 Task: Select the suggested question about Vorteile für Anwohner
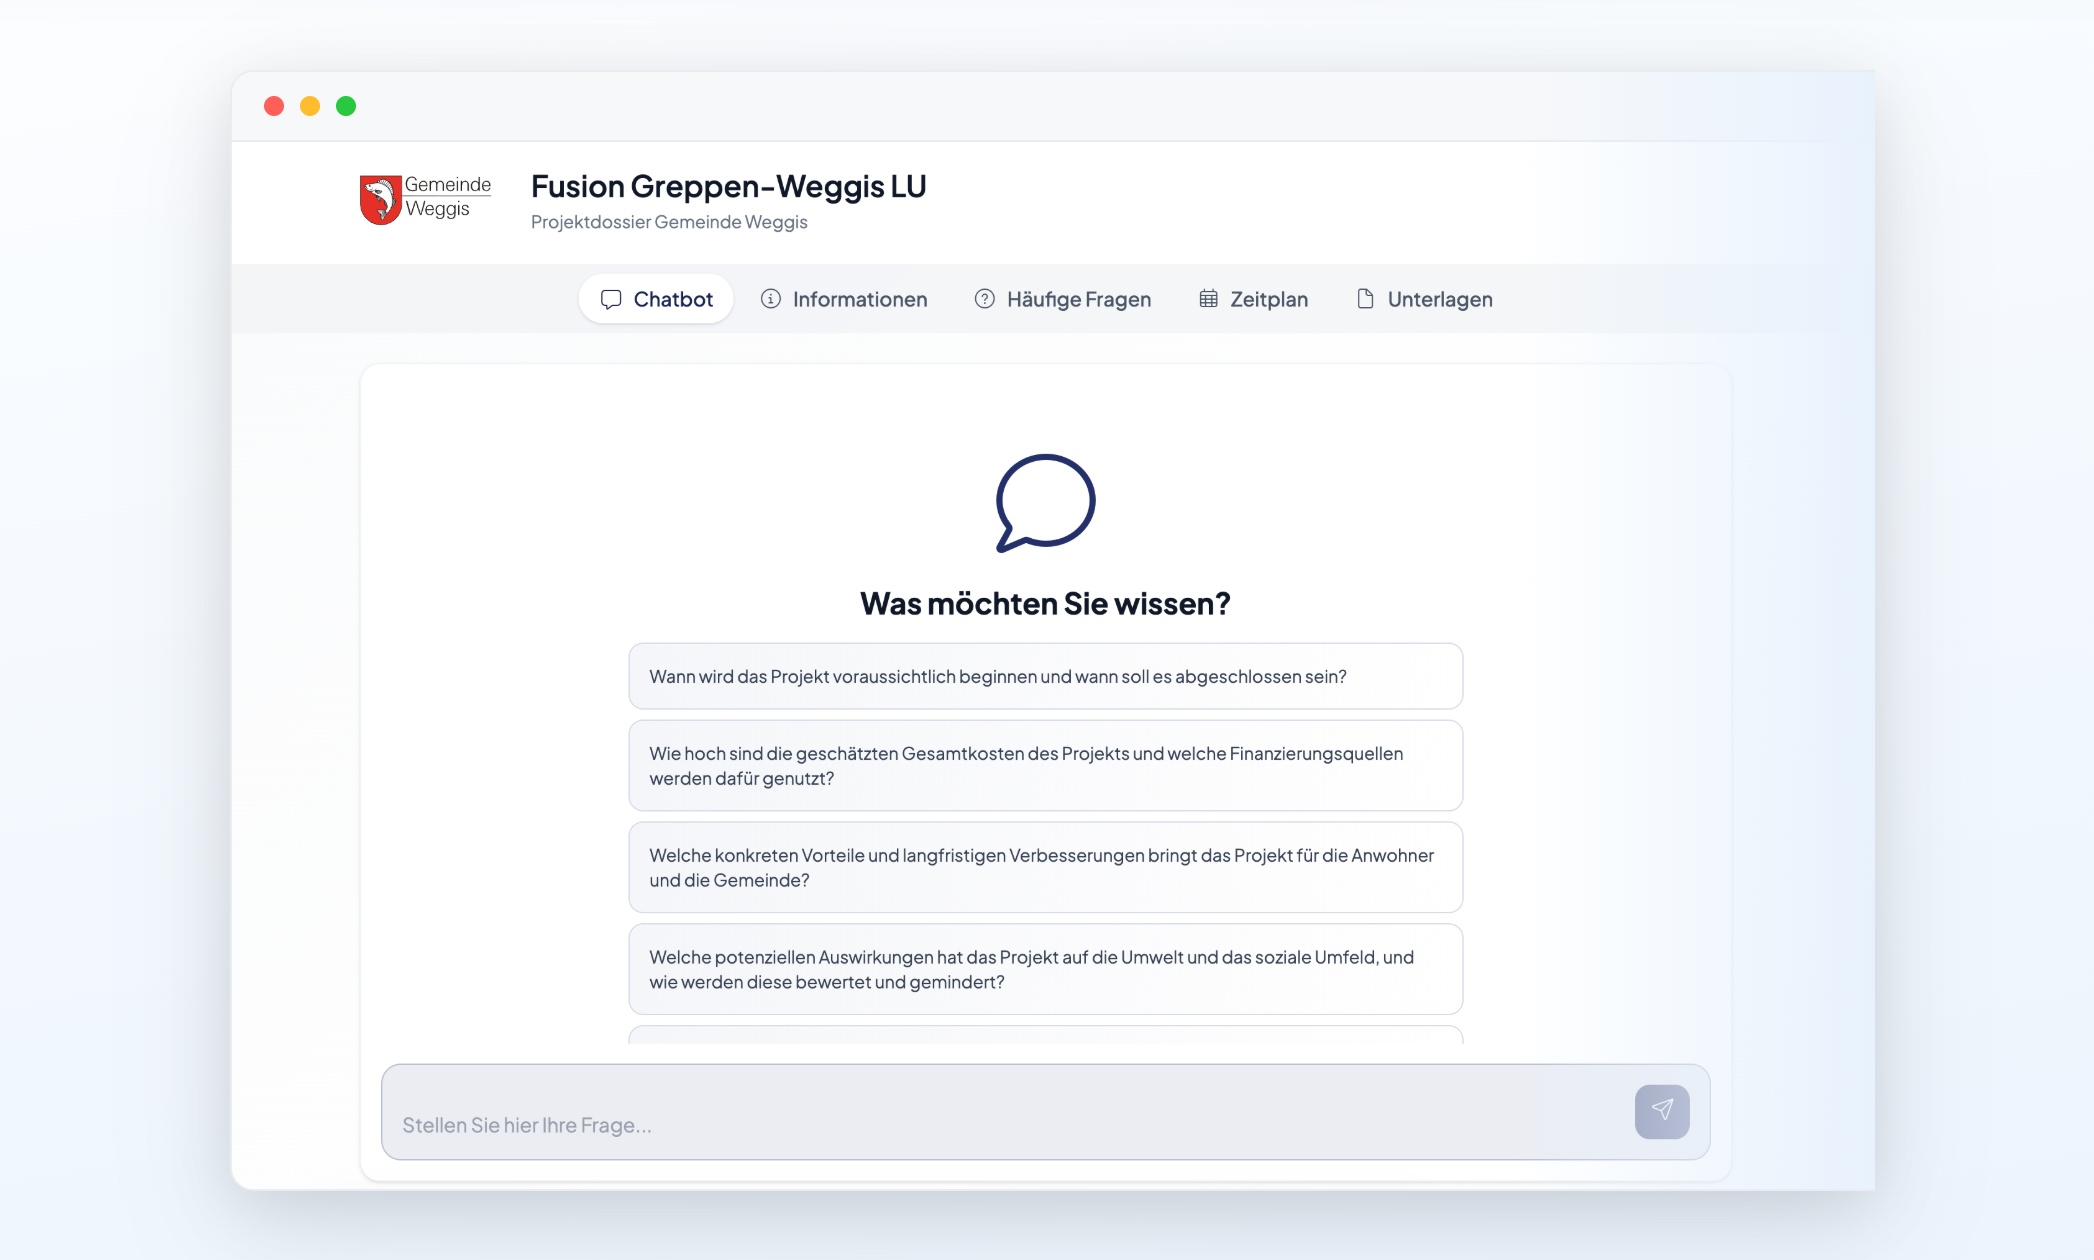(x=1045, y=867)
